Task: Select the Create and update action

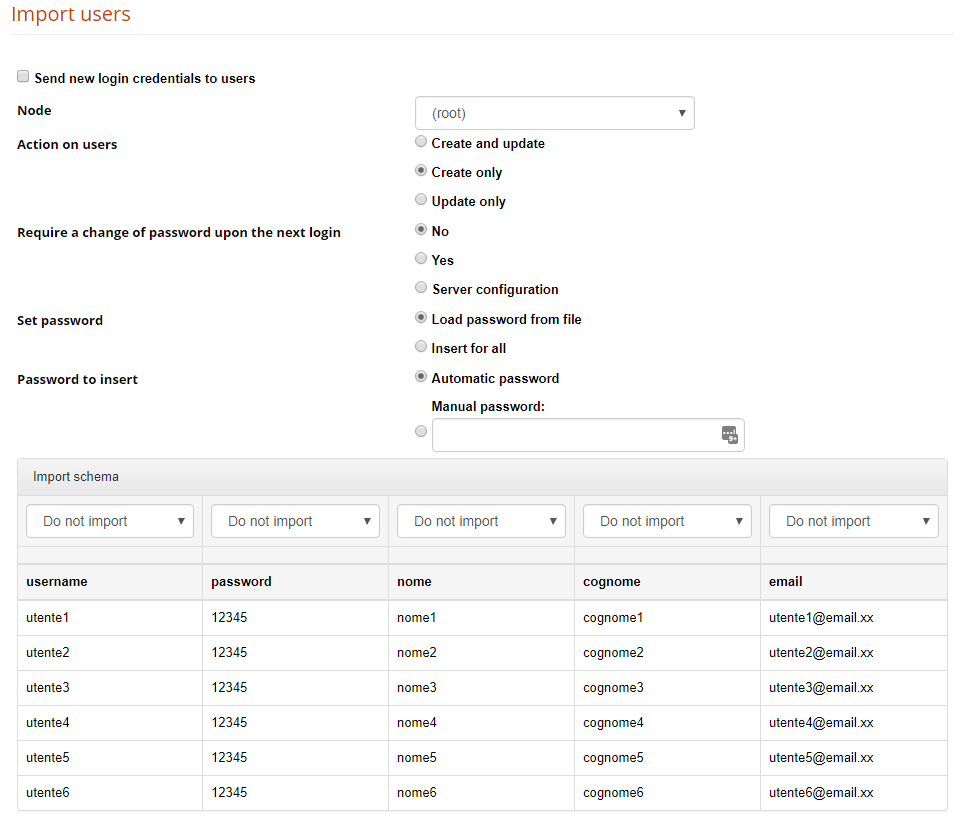Action: 421,141
